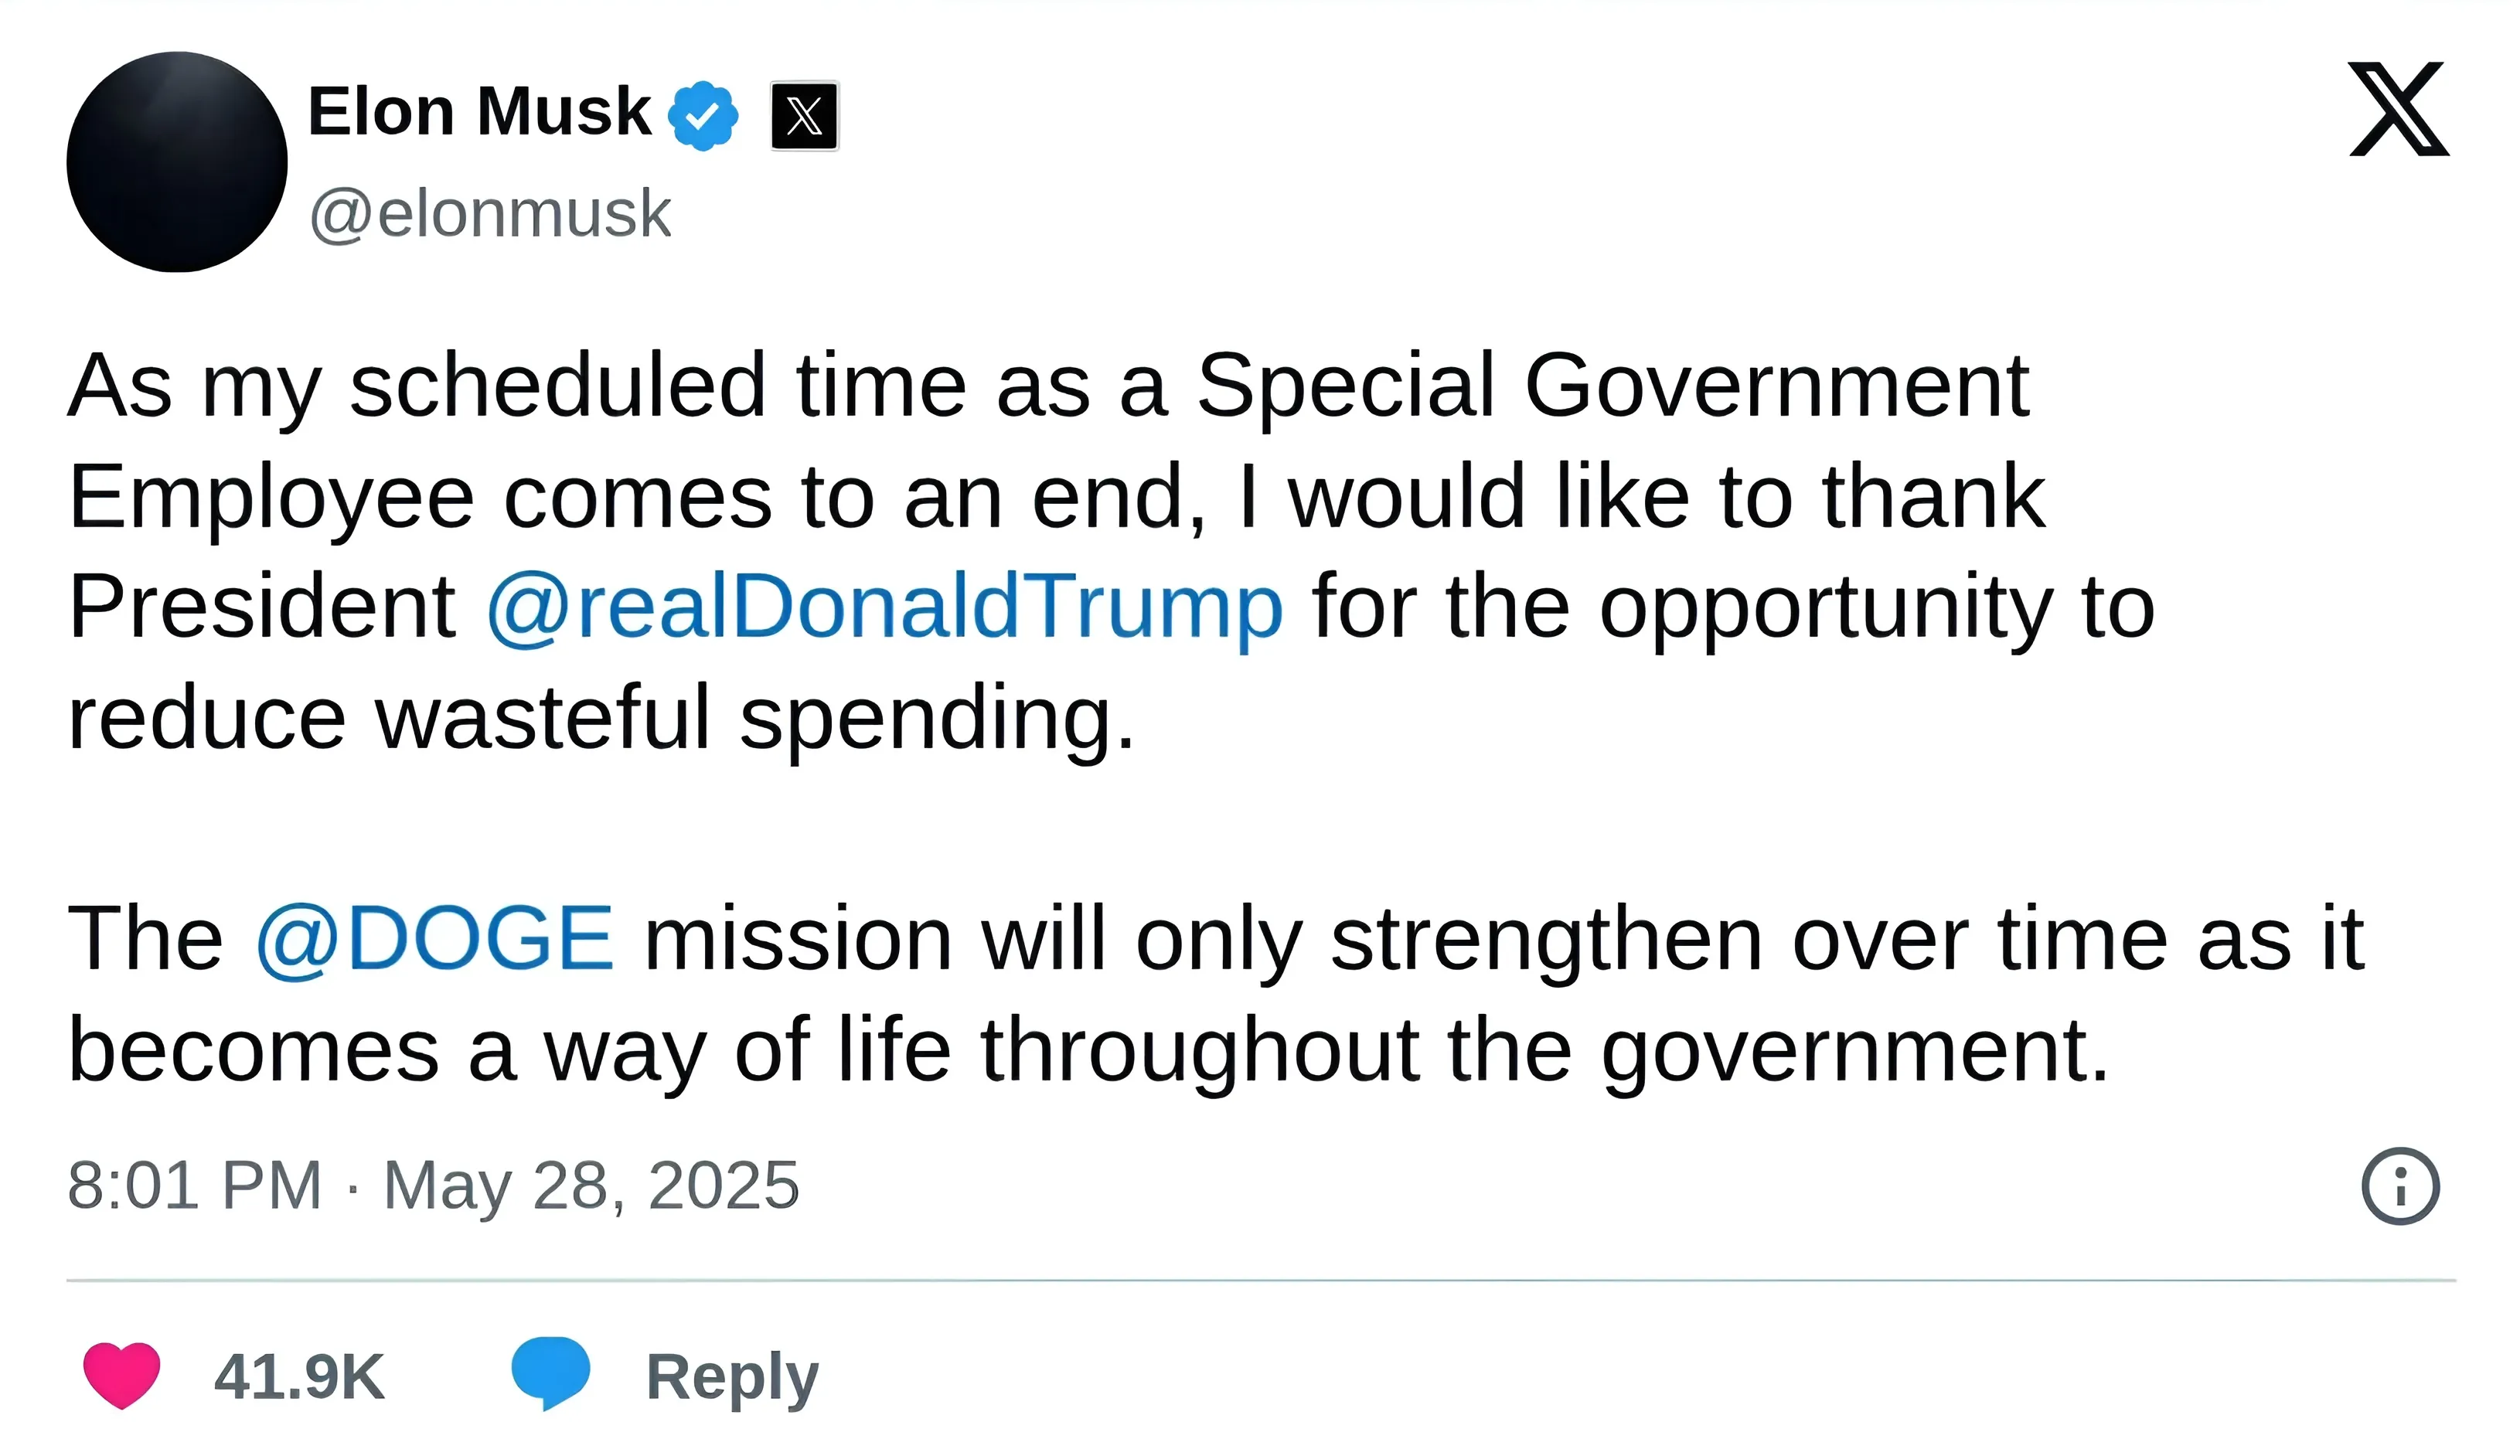Click the blue verified checkmark badge
This screenshot has width=2520, height=1456.
tap(703, 116)
